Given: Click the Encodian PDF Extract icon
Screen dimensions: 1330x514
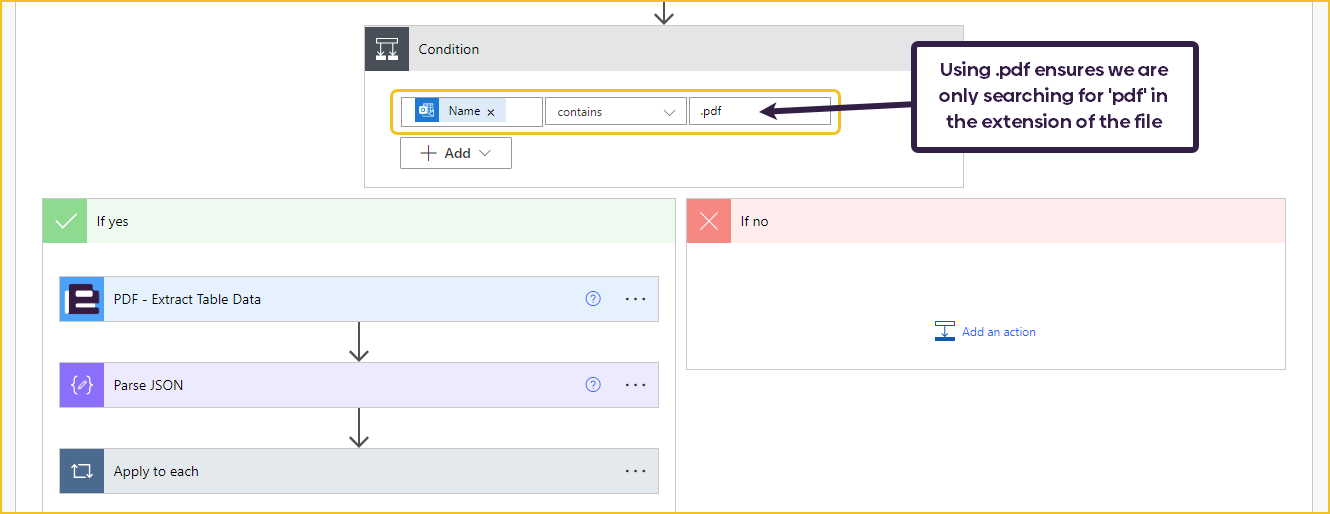Looking at the screenshot, I should coord(81,299).
